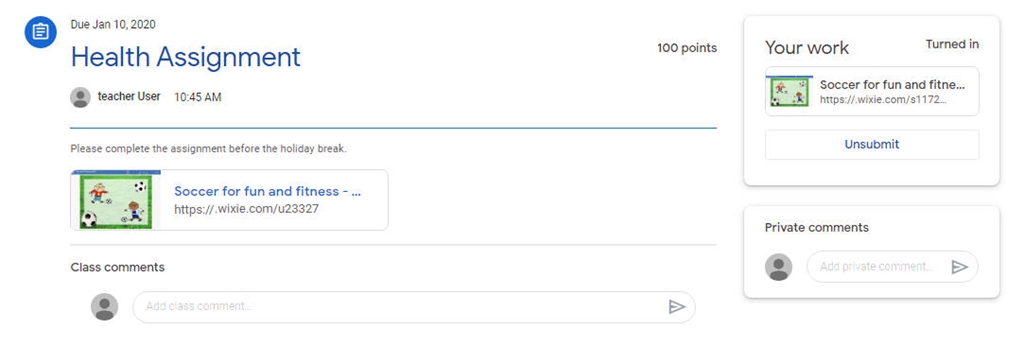Click the teacher User name

129,97
